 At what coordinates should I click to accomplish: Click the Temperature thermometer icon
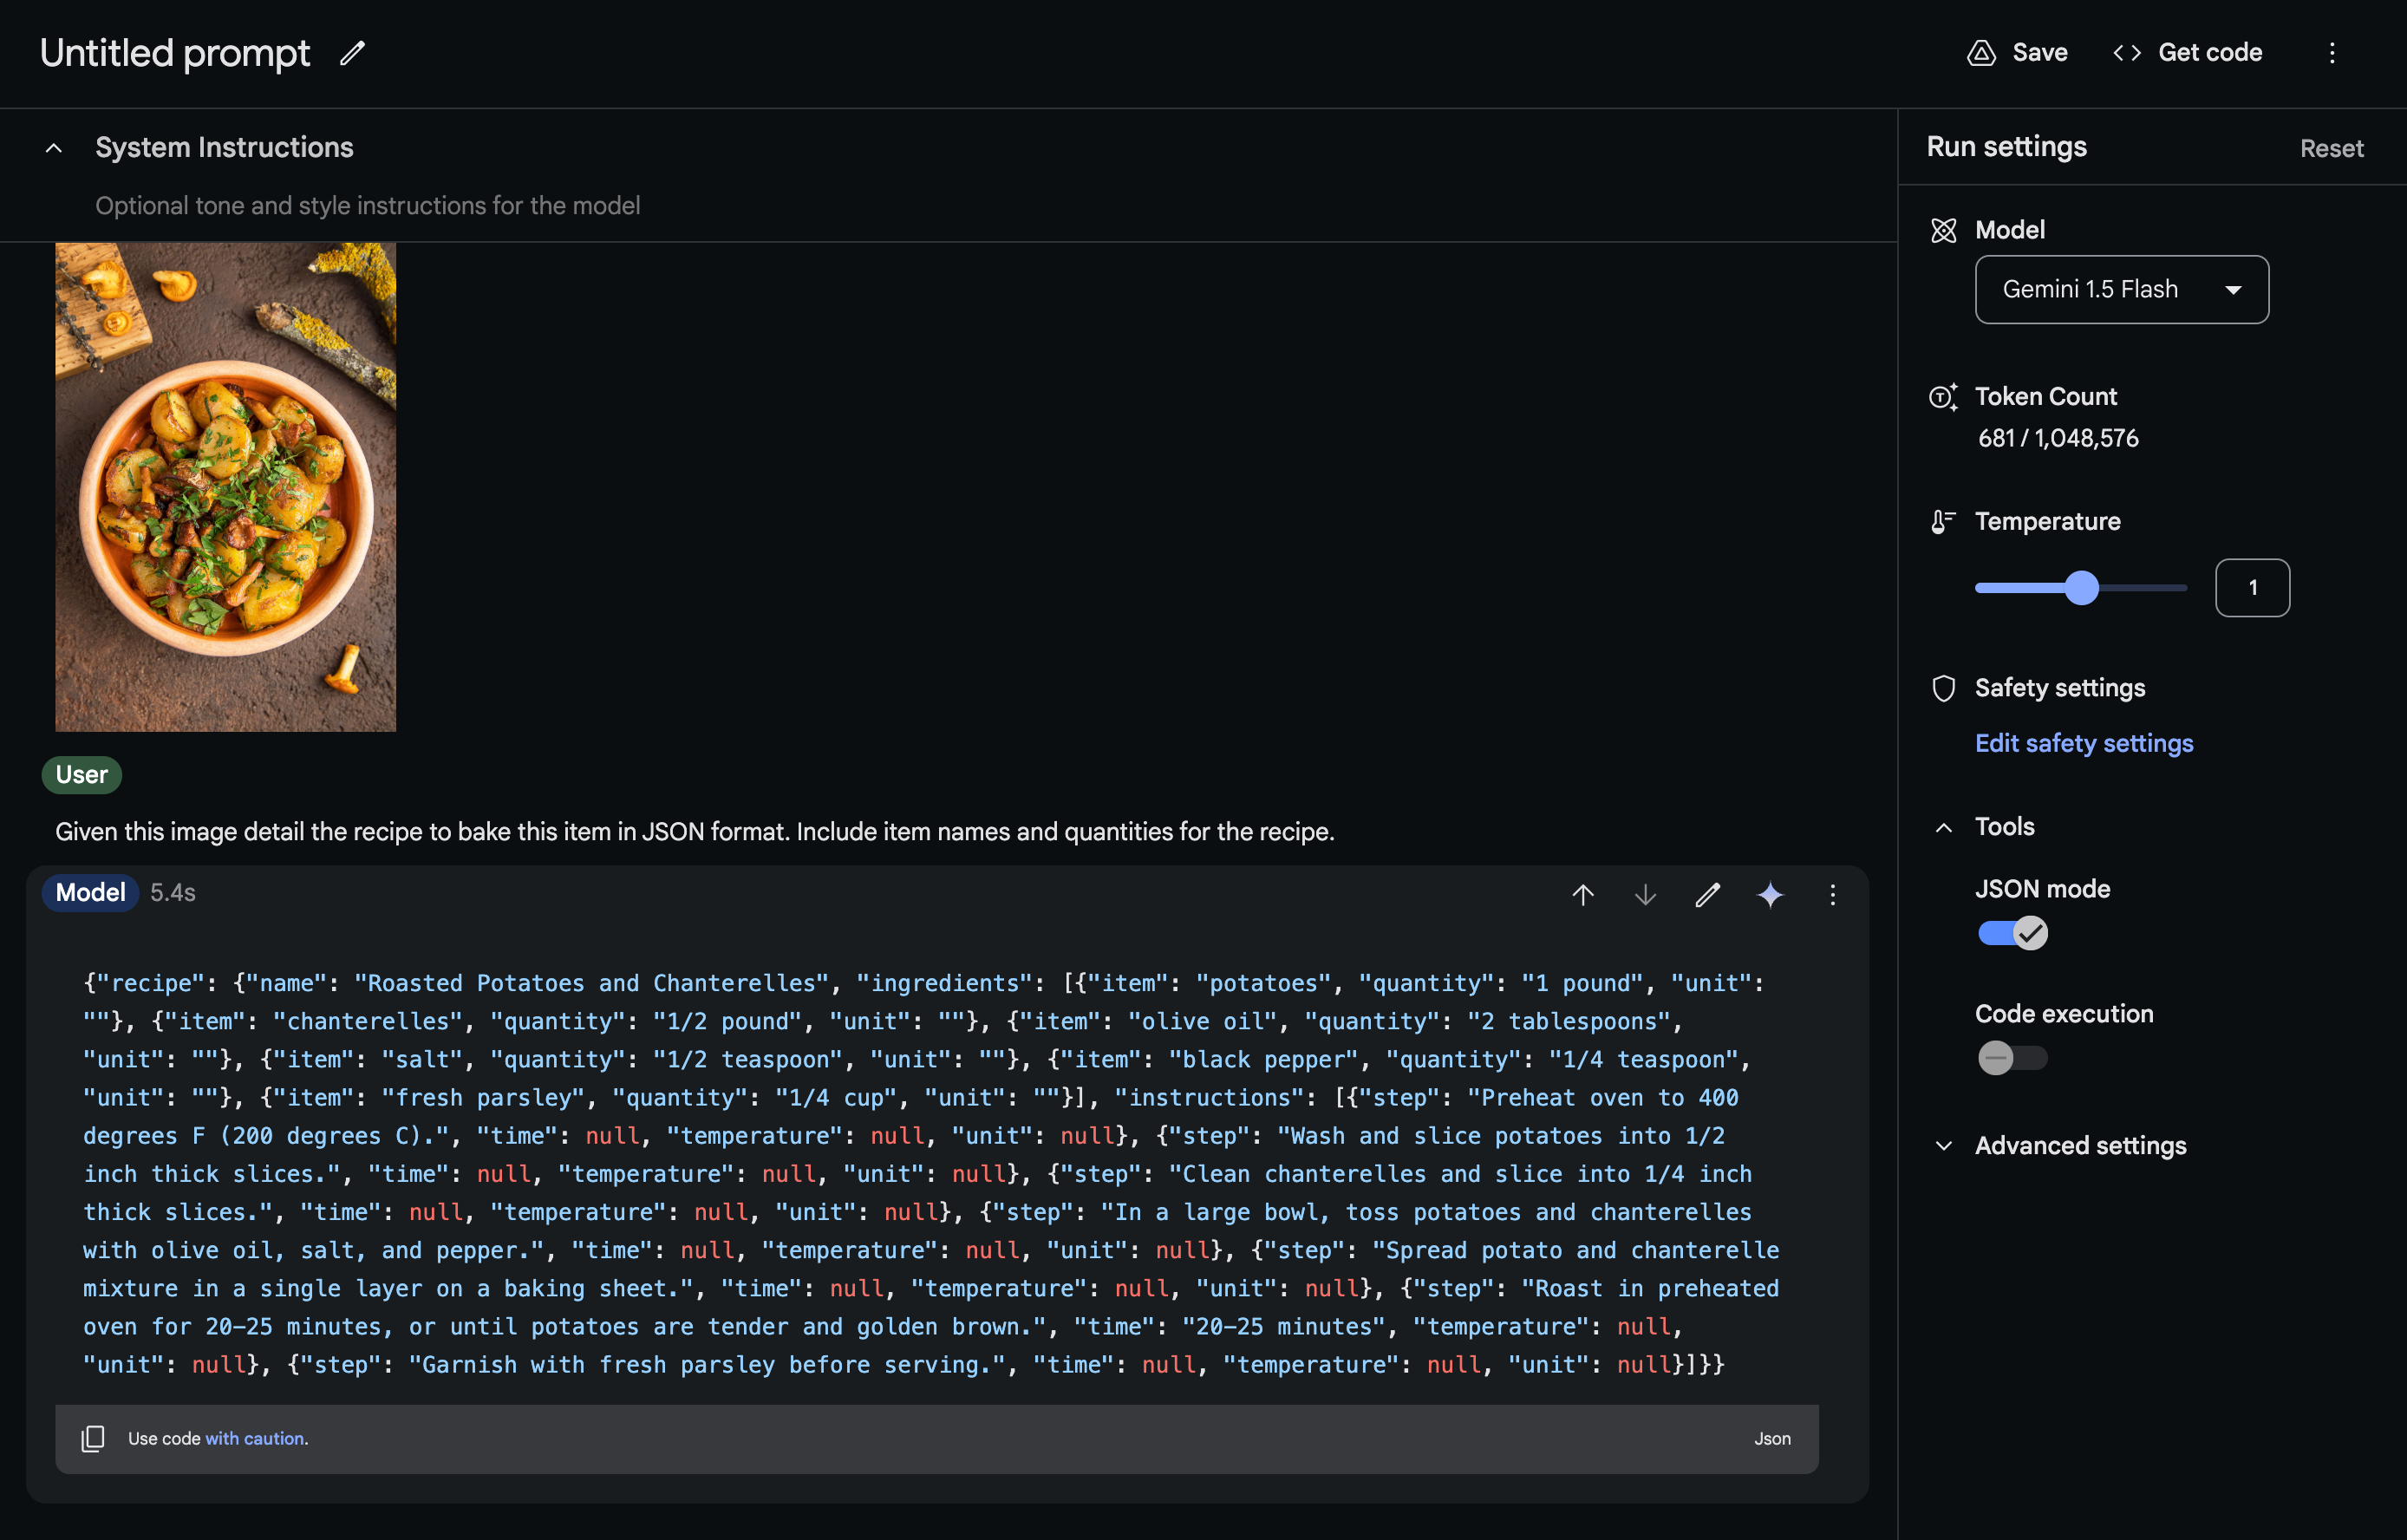[x=1943, y=521]
